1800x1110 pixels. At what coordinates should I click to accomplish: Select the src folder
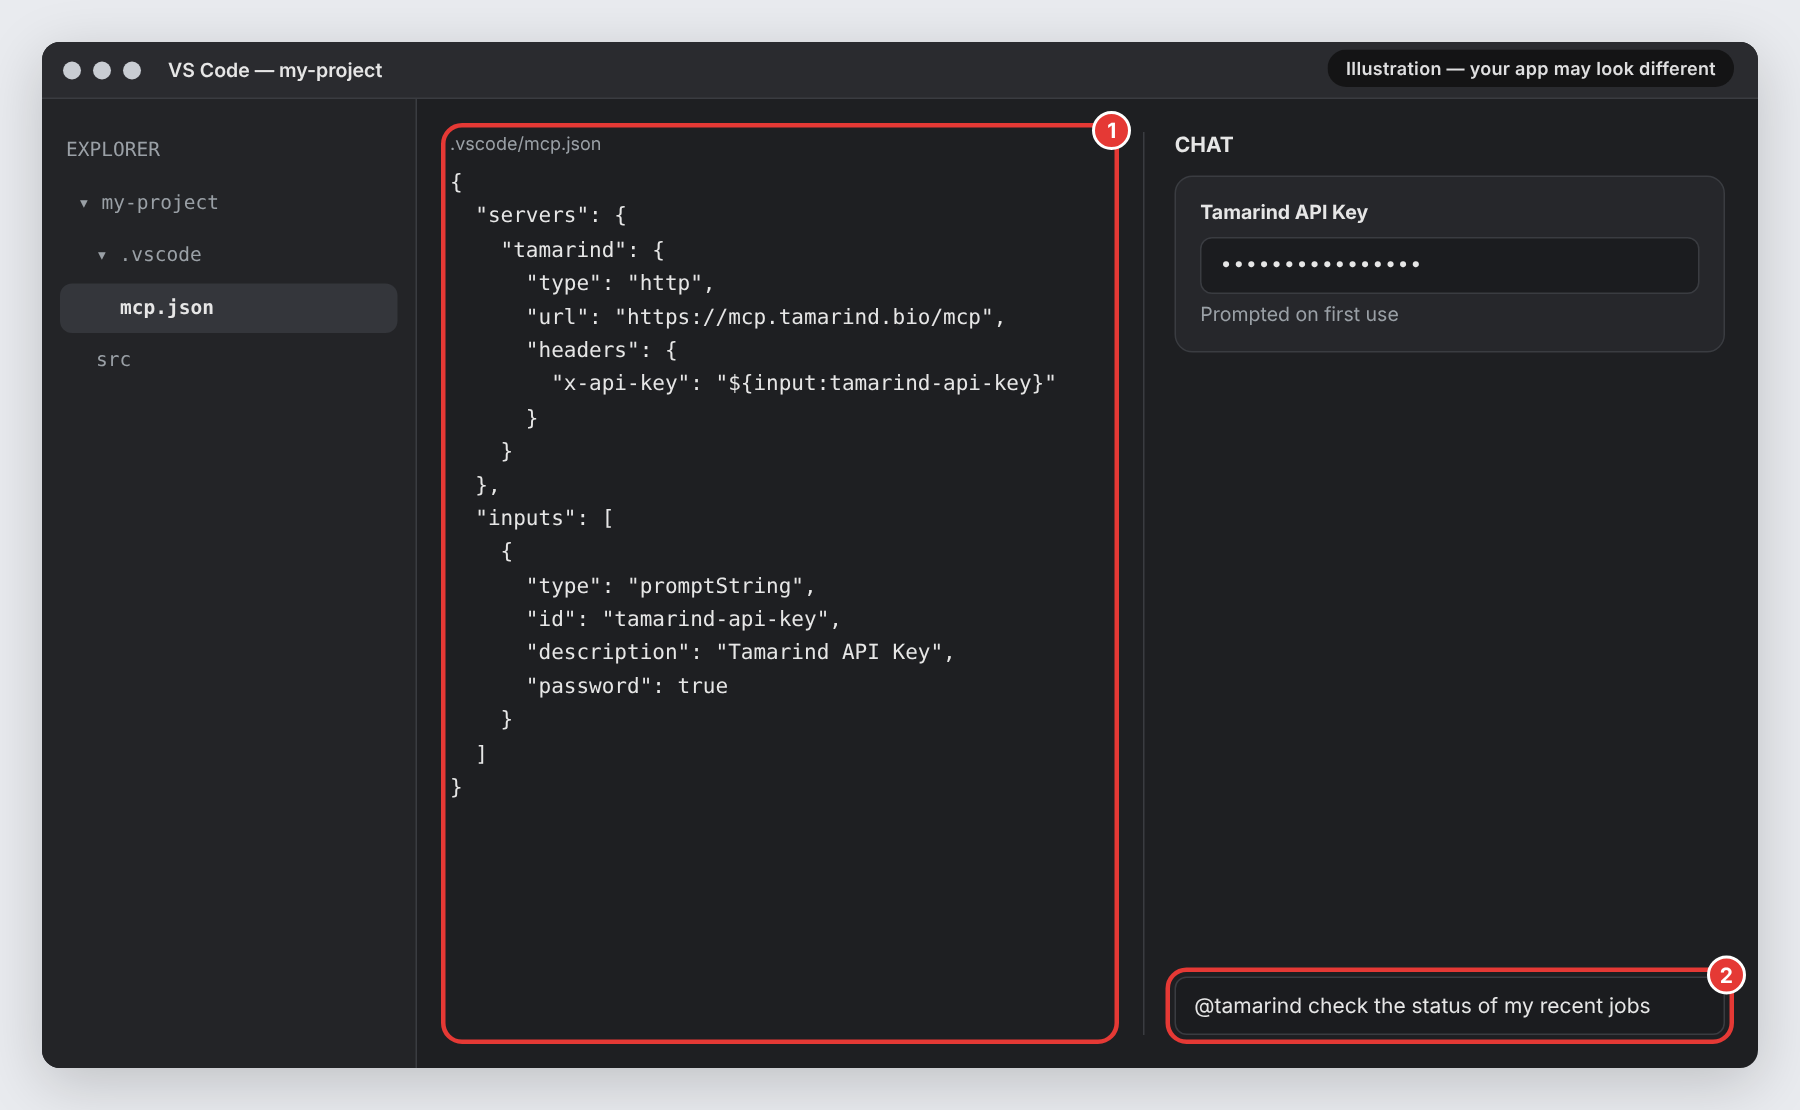coord(114,360)
